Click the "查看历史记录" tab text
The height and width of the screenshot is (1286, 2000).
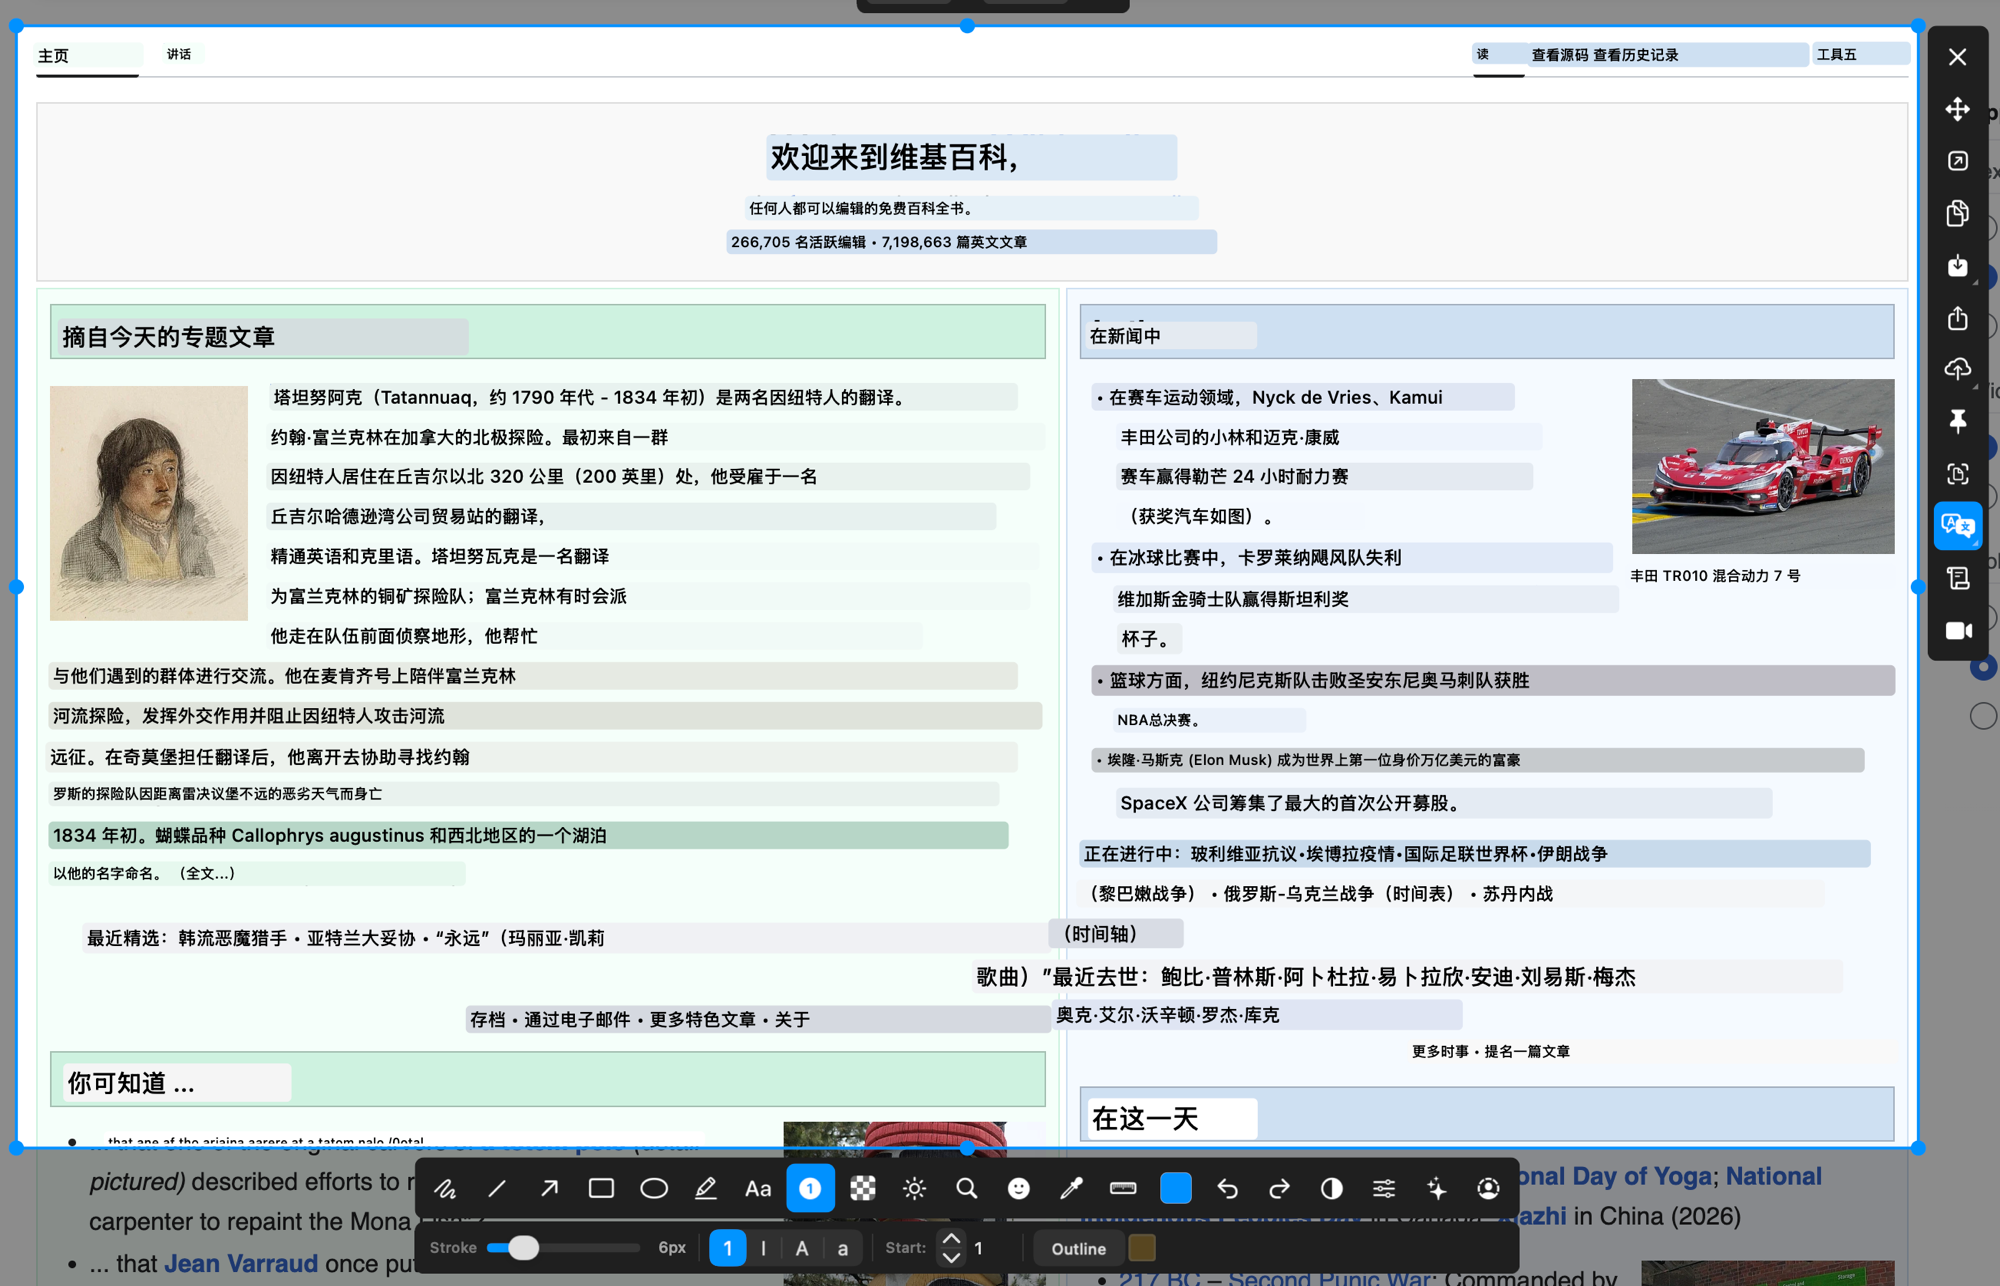click(1636, 55)
